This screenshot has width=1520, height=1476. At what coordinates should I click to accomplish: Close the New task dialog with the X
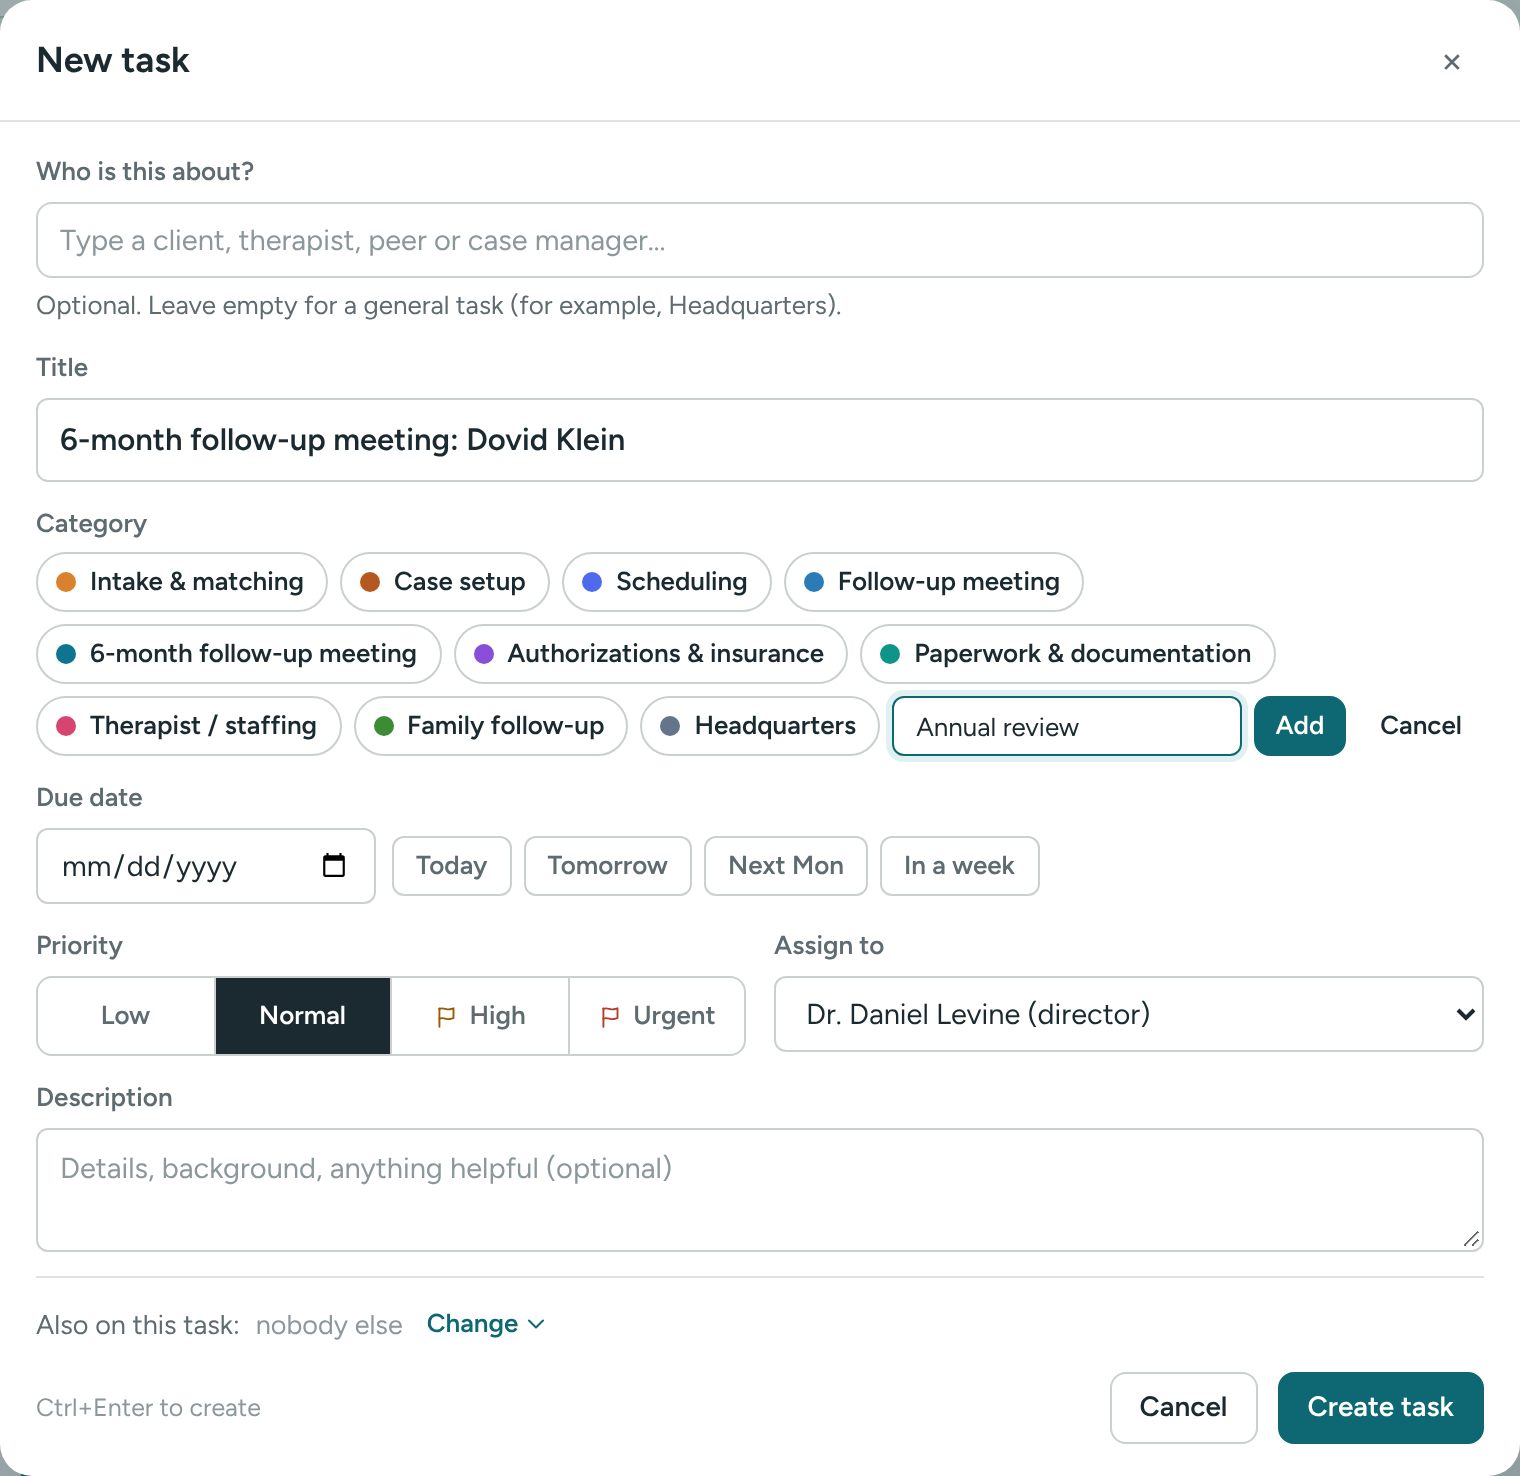tap(1452, 62)
